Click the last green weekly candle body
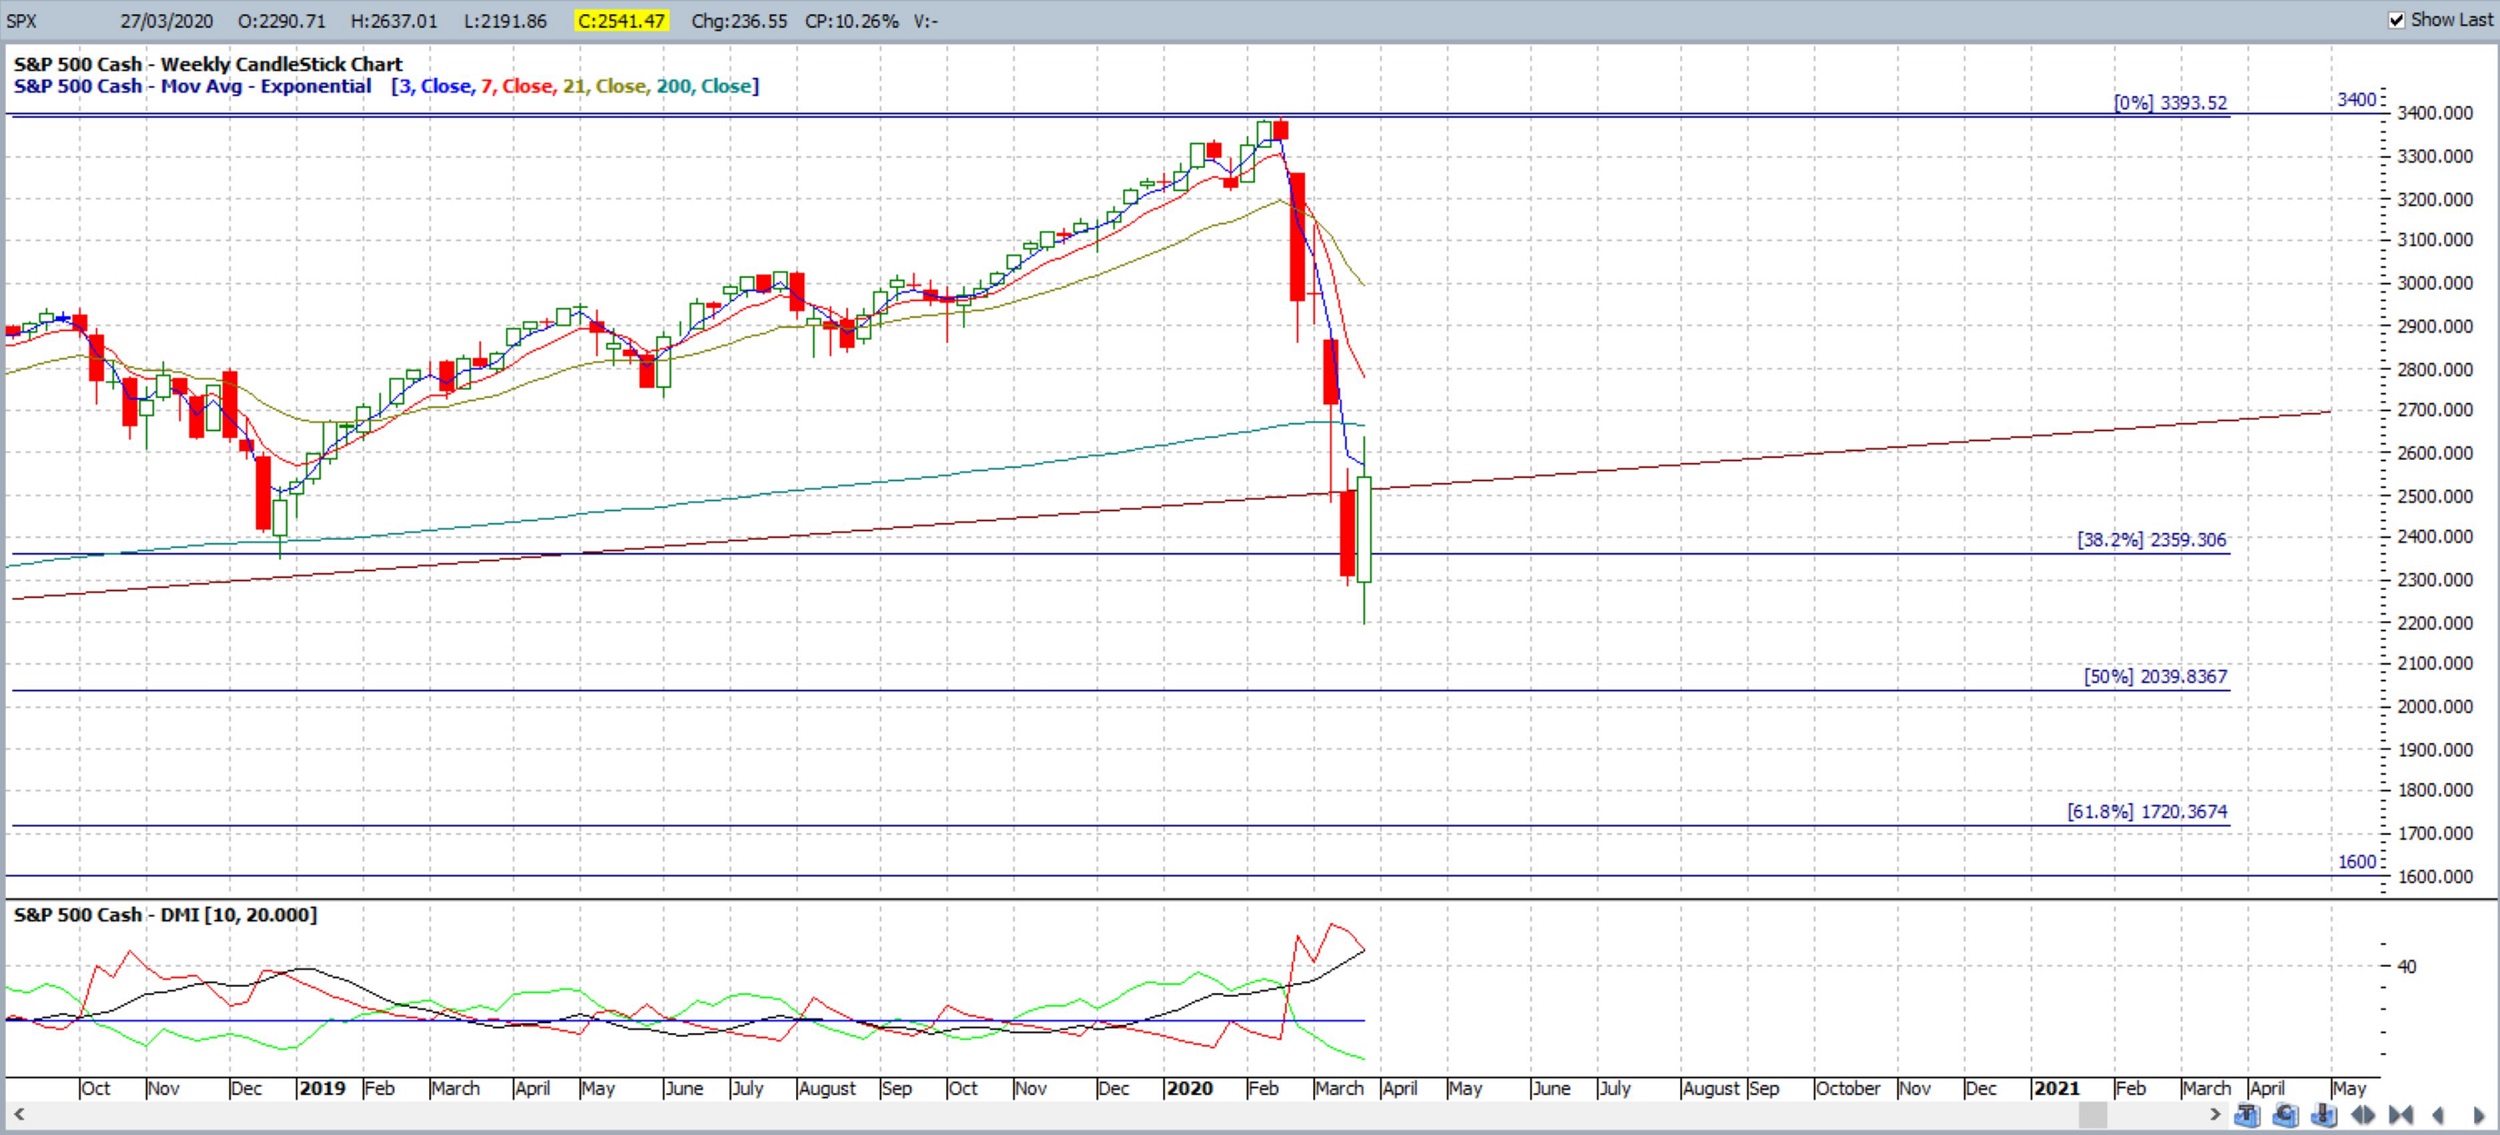The image size is (2500, 1135). 1364,530
